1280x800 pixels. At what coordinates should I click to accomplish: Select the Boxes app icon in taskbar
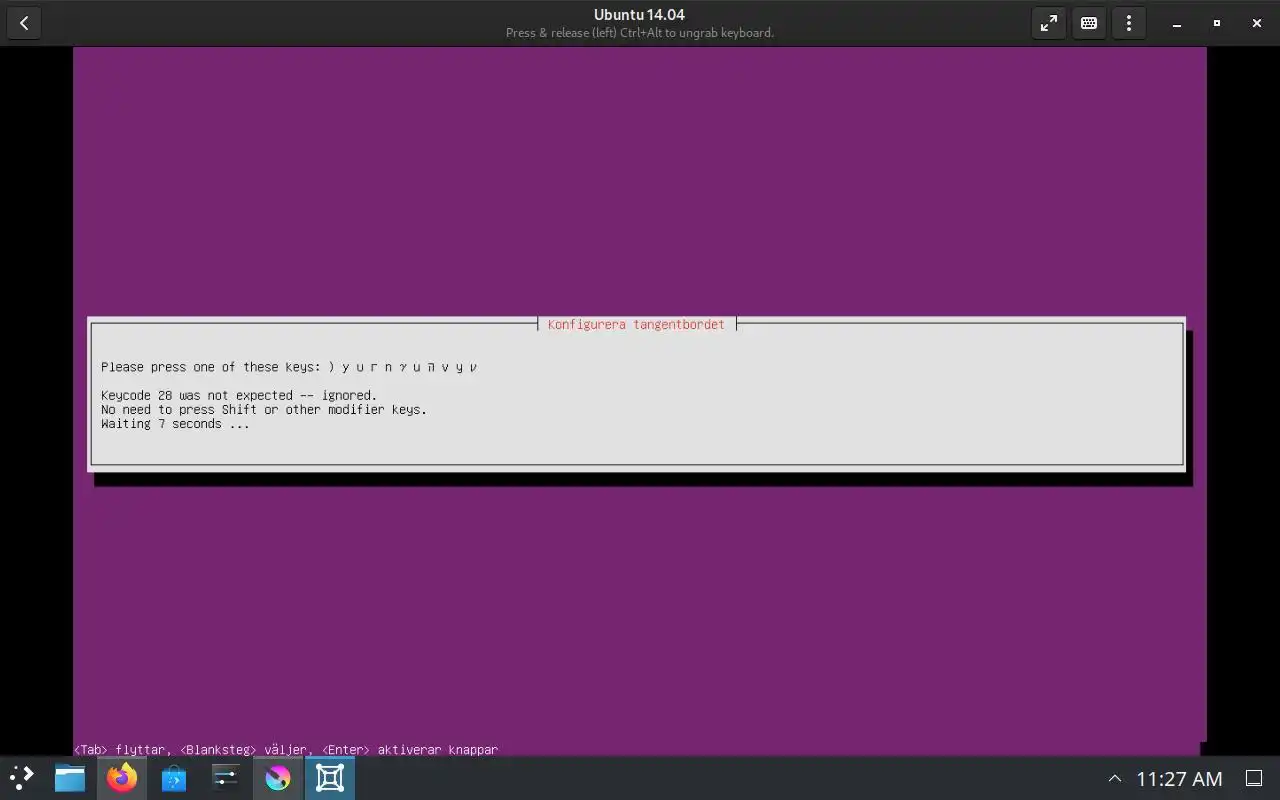330,777
